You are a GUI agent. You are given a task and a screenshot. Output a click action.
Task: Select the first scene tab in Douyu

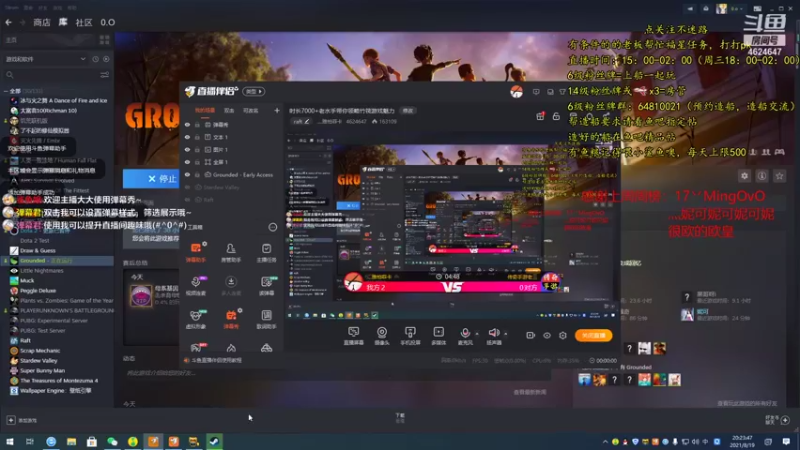pos(205,110)
